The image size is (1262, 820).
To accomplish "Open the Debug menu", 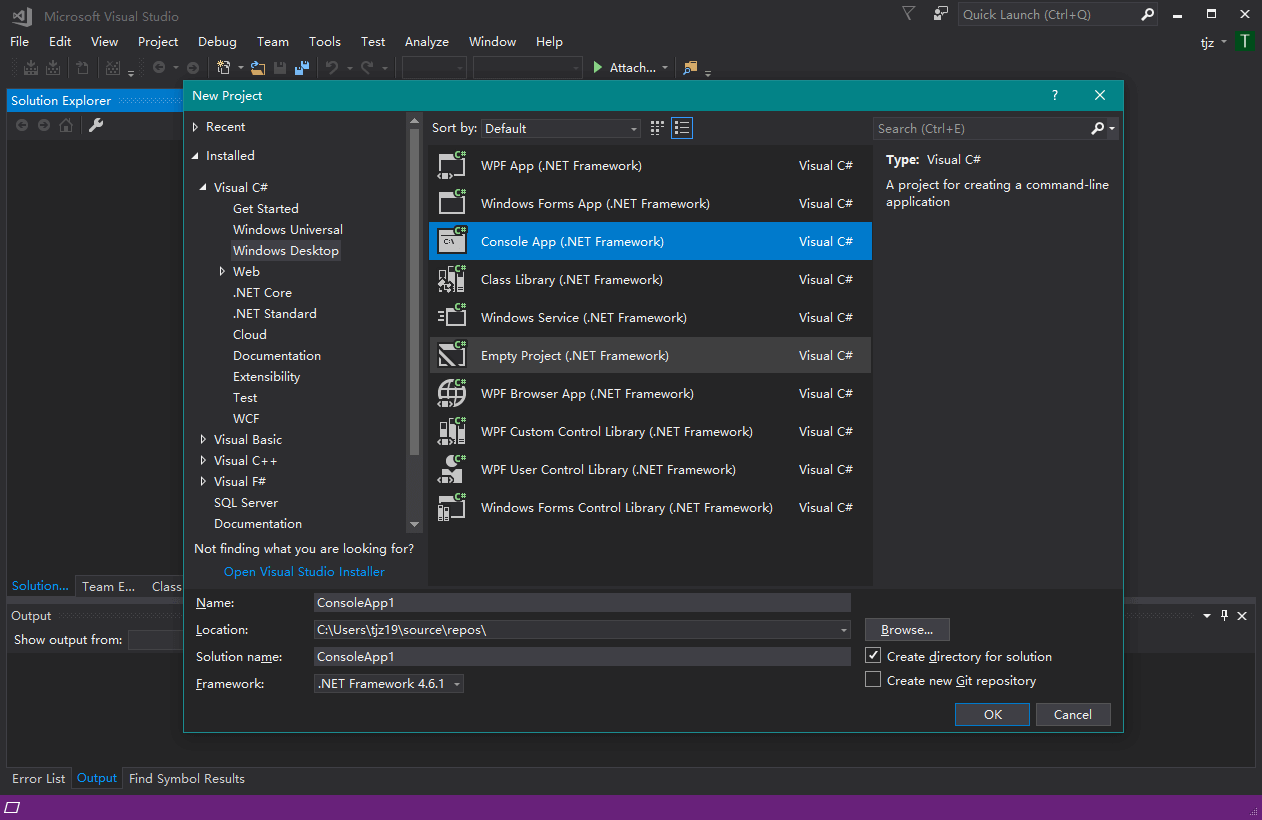I will coord(217,42).
